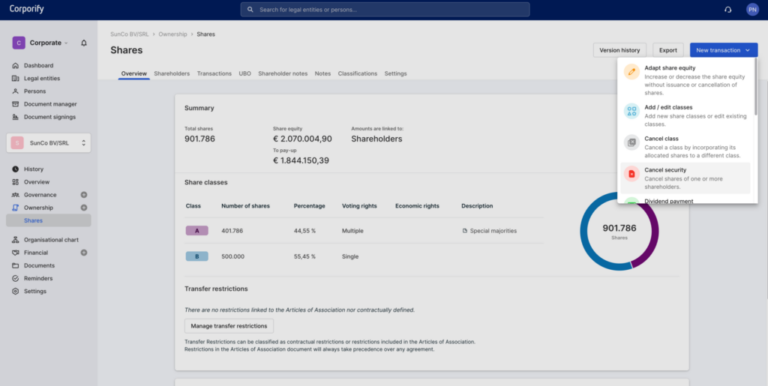768x386 pixels.
Task: Click the Add / edit classes shapes icon
Action: (632, 111)
